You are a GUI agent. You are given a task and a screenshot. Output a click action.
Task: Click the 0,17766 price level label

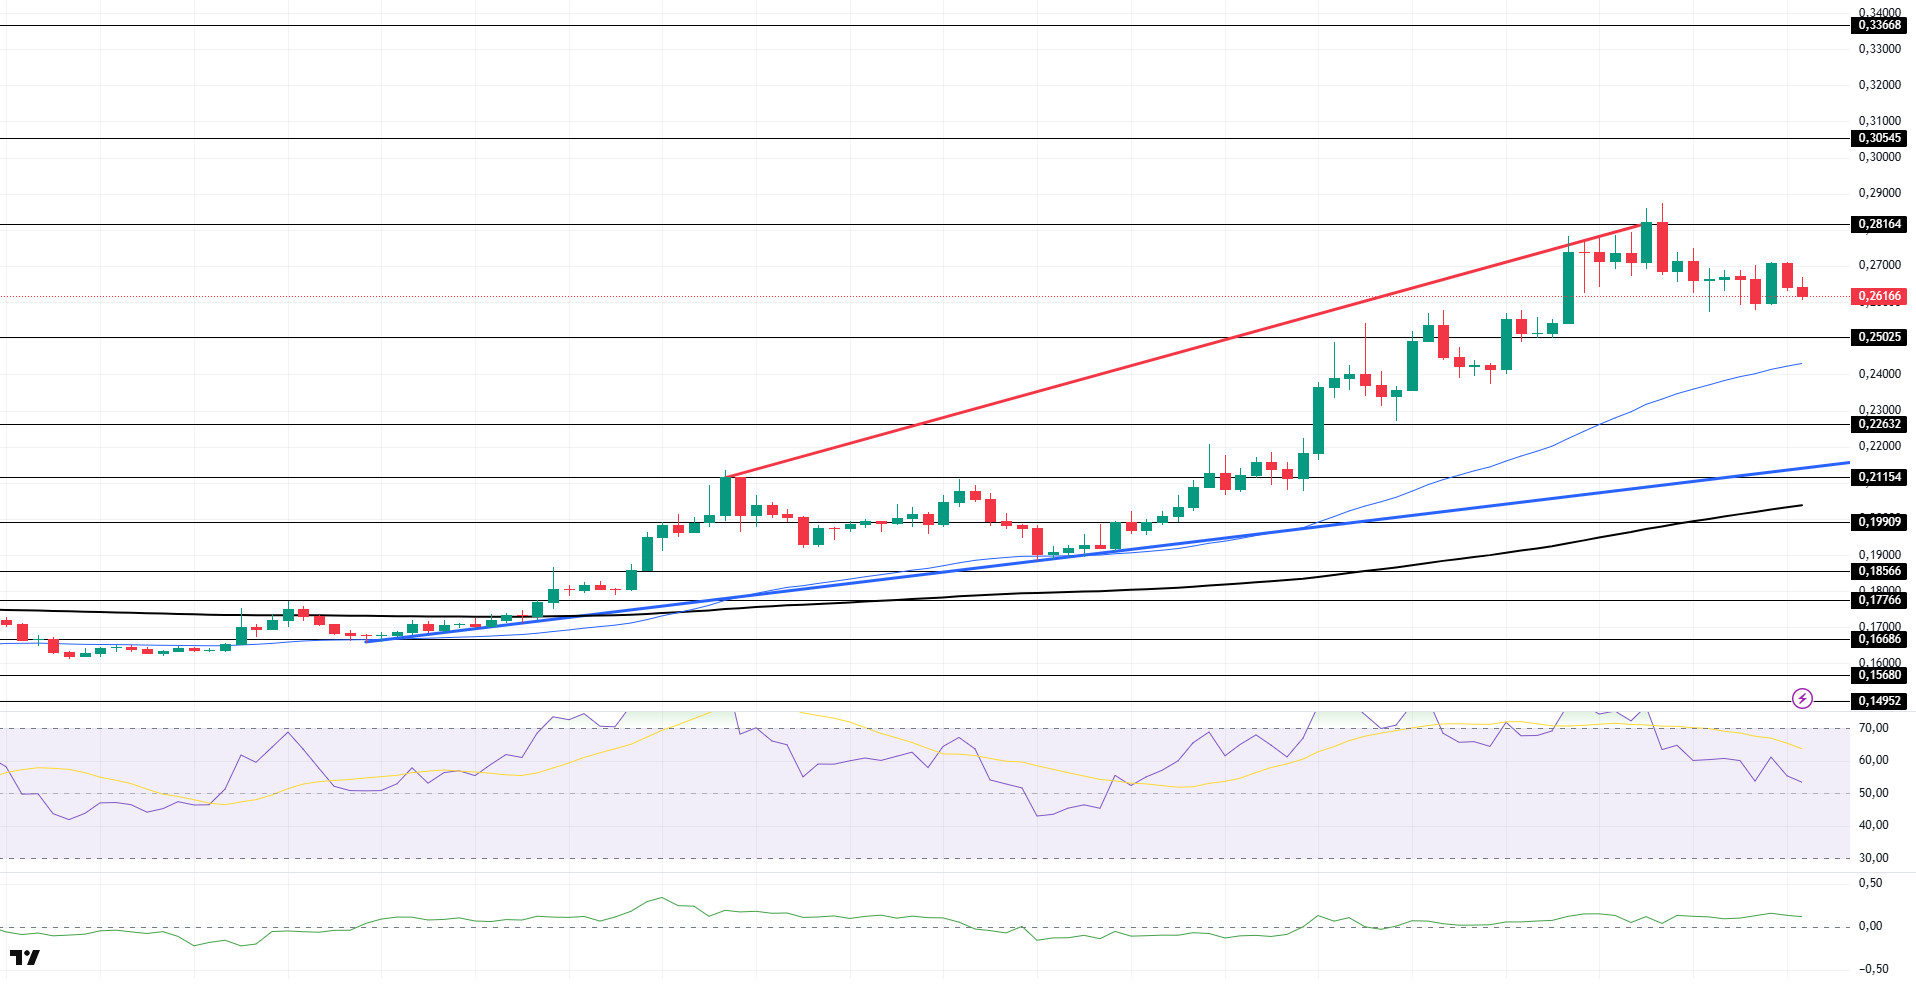pos(1880,600)
